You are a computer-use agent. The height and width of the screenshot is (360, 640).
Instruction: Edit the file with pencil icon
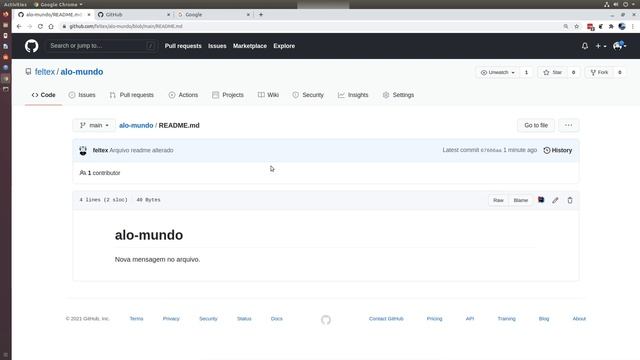(x=555, y=200)
